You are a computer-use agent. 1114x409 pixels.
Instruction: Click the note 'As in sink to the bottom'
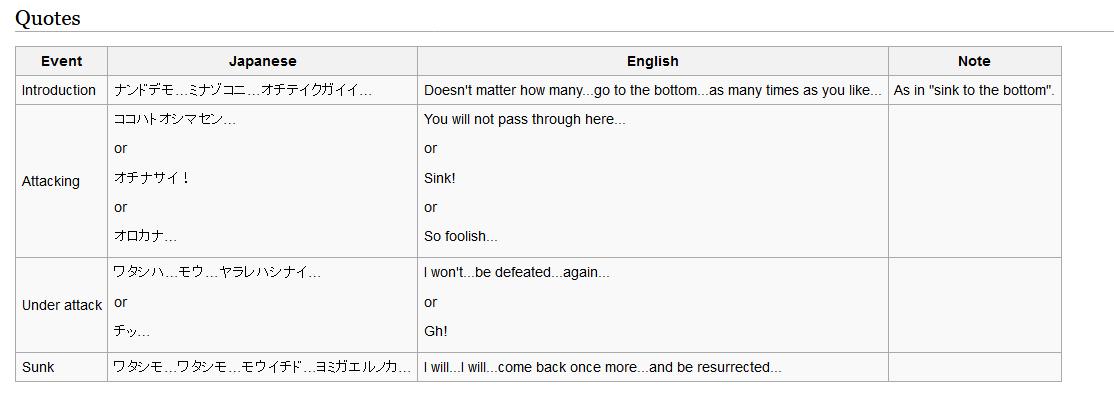click(x=974, y=90)
